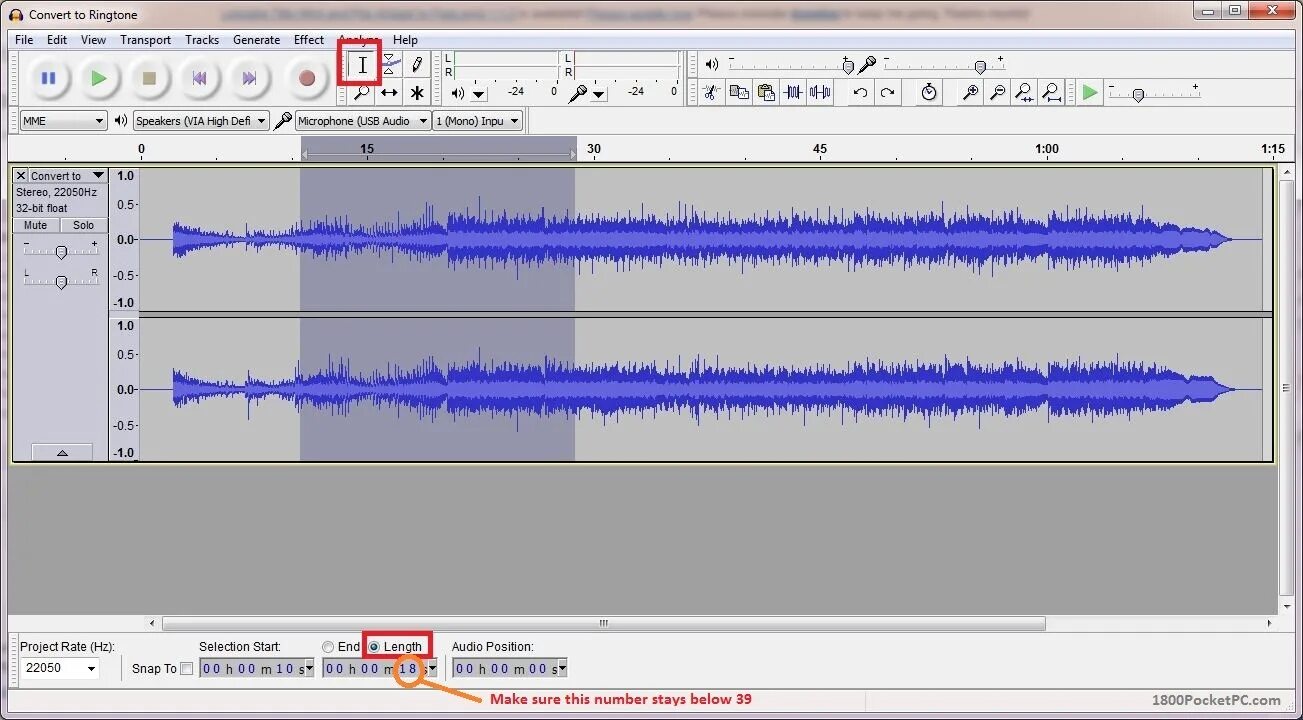
Task: Open the Help menu
Action: pos(405,40)
